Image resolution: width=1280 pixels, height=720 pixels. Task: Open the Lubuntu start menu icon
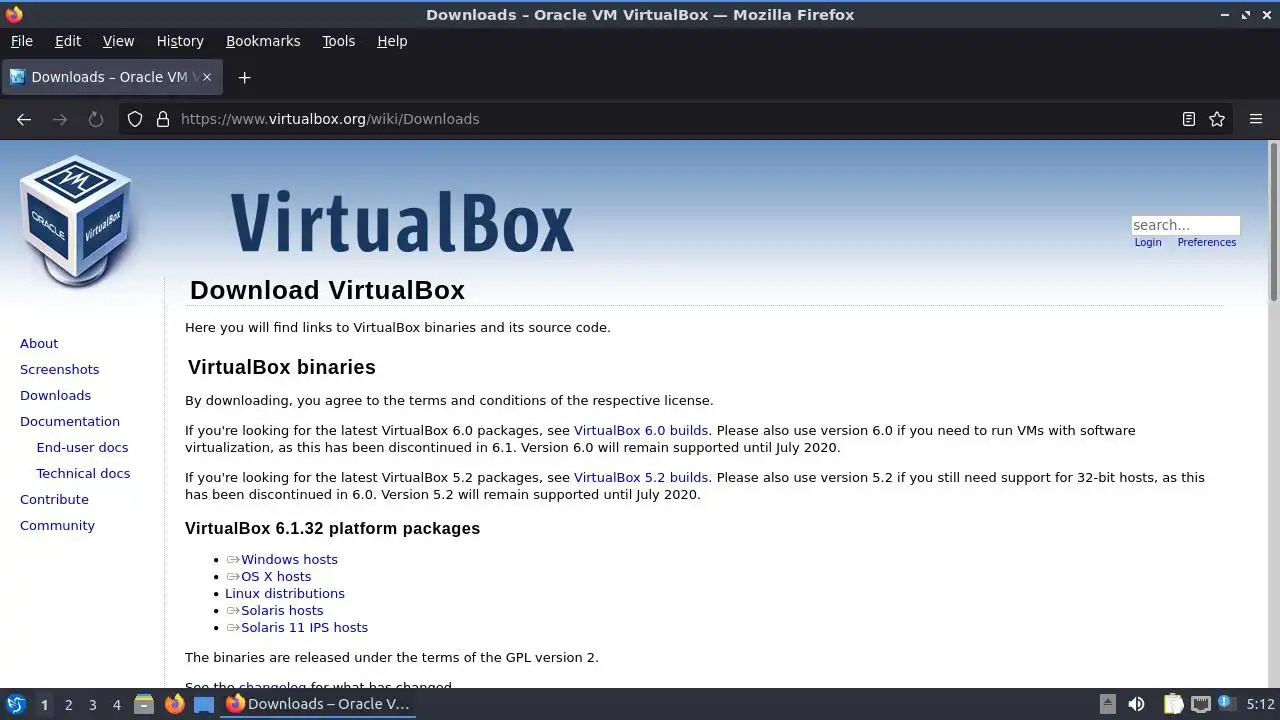click(x=16, y=704)
